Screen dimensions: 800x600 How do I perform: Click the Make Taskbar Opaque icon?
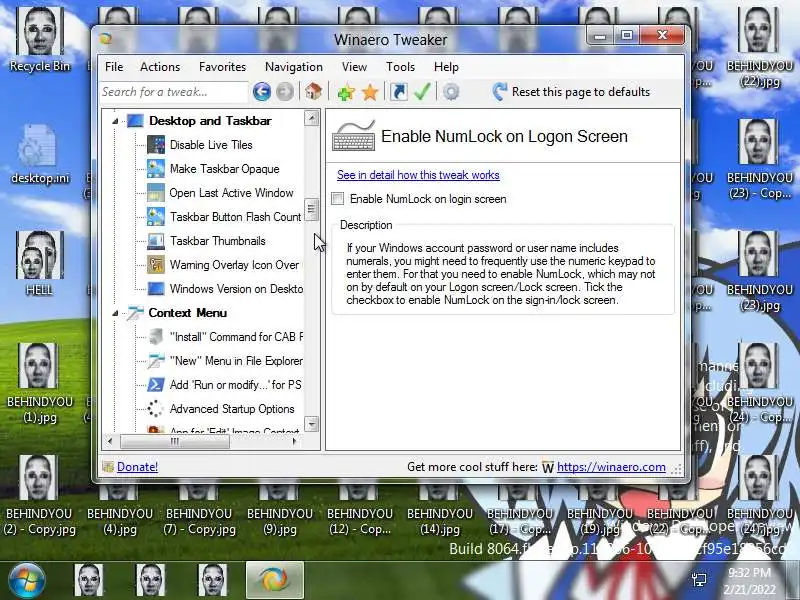point(156,169)
